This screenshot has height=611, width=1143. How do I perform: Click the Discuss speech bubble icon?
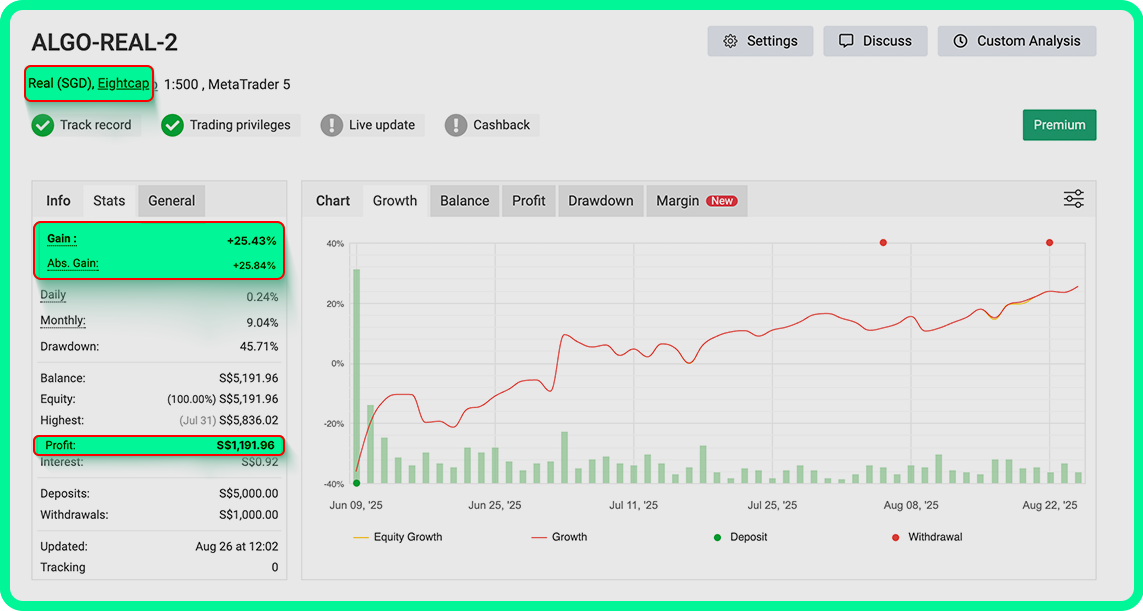click(x=846, y=41)
